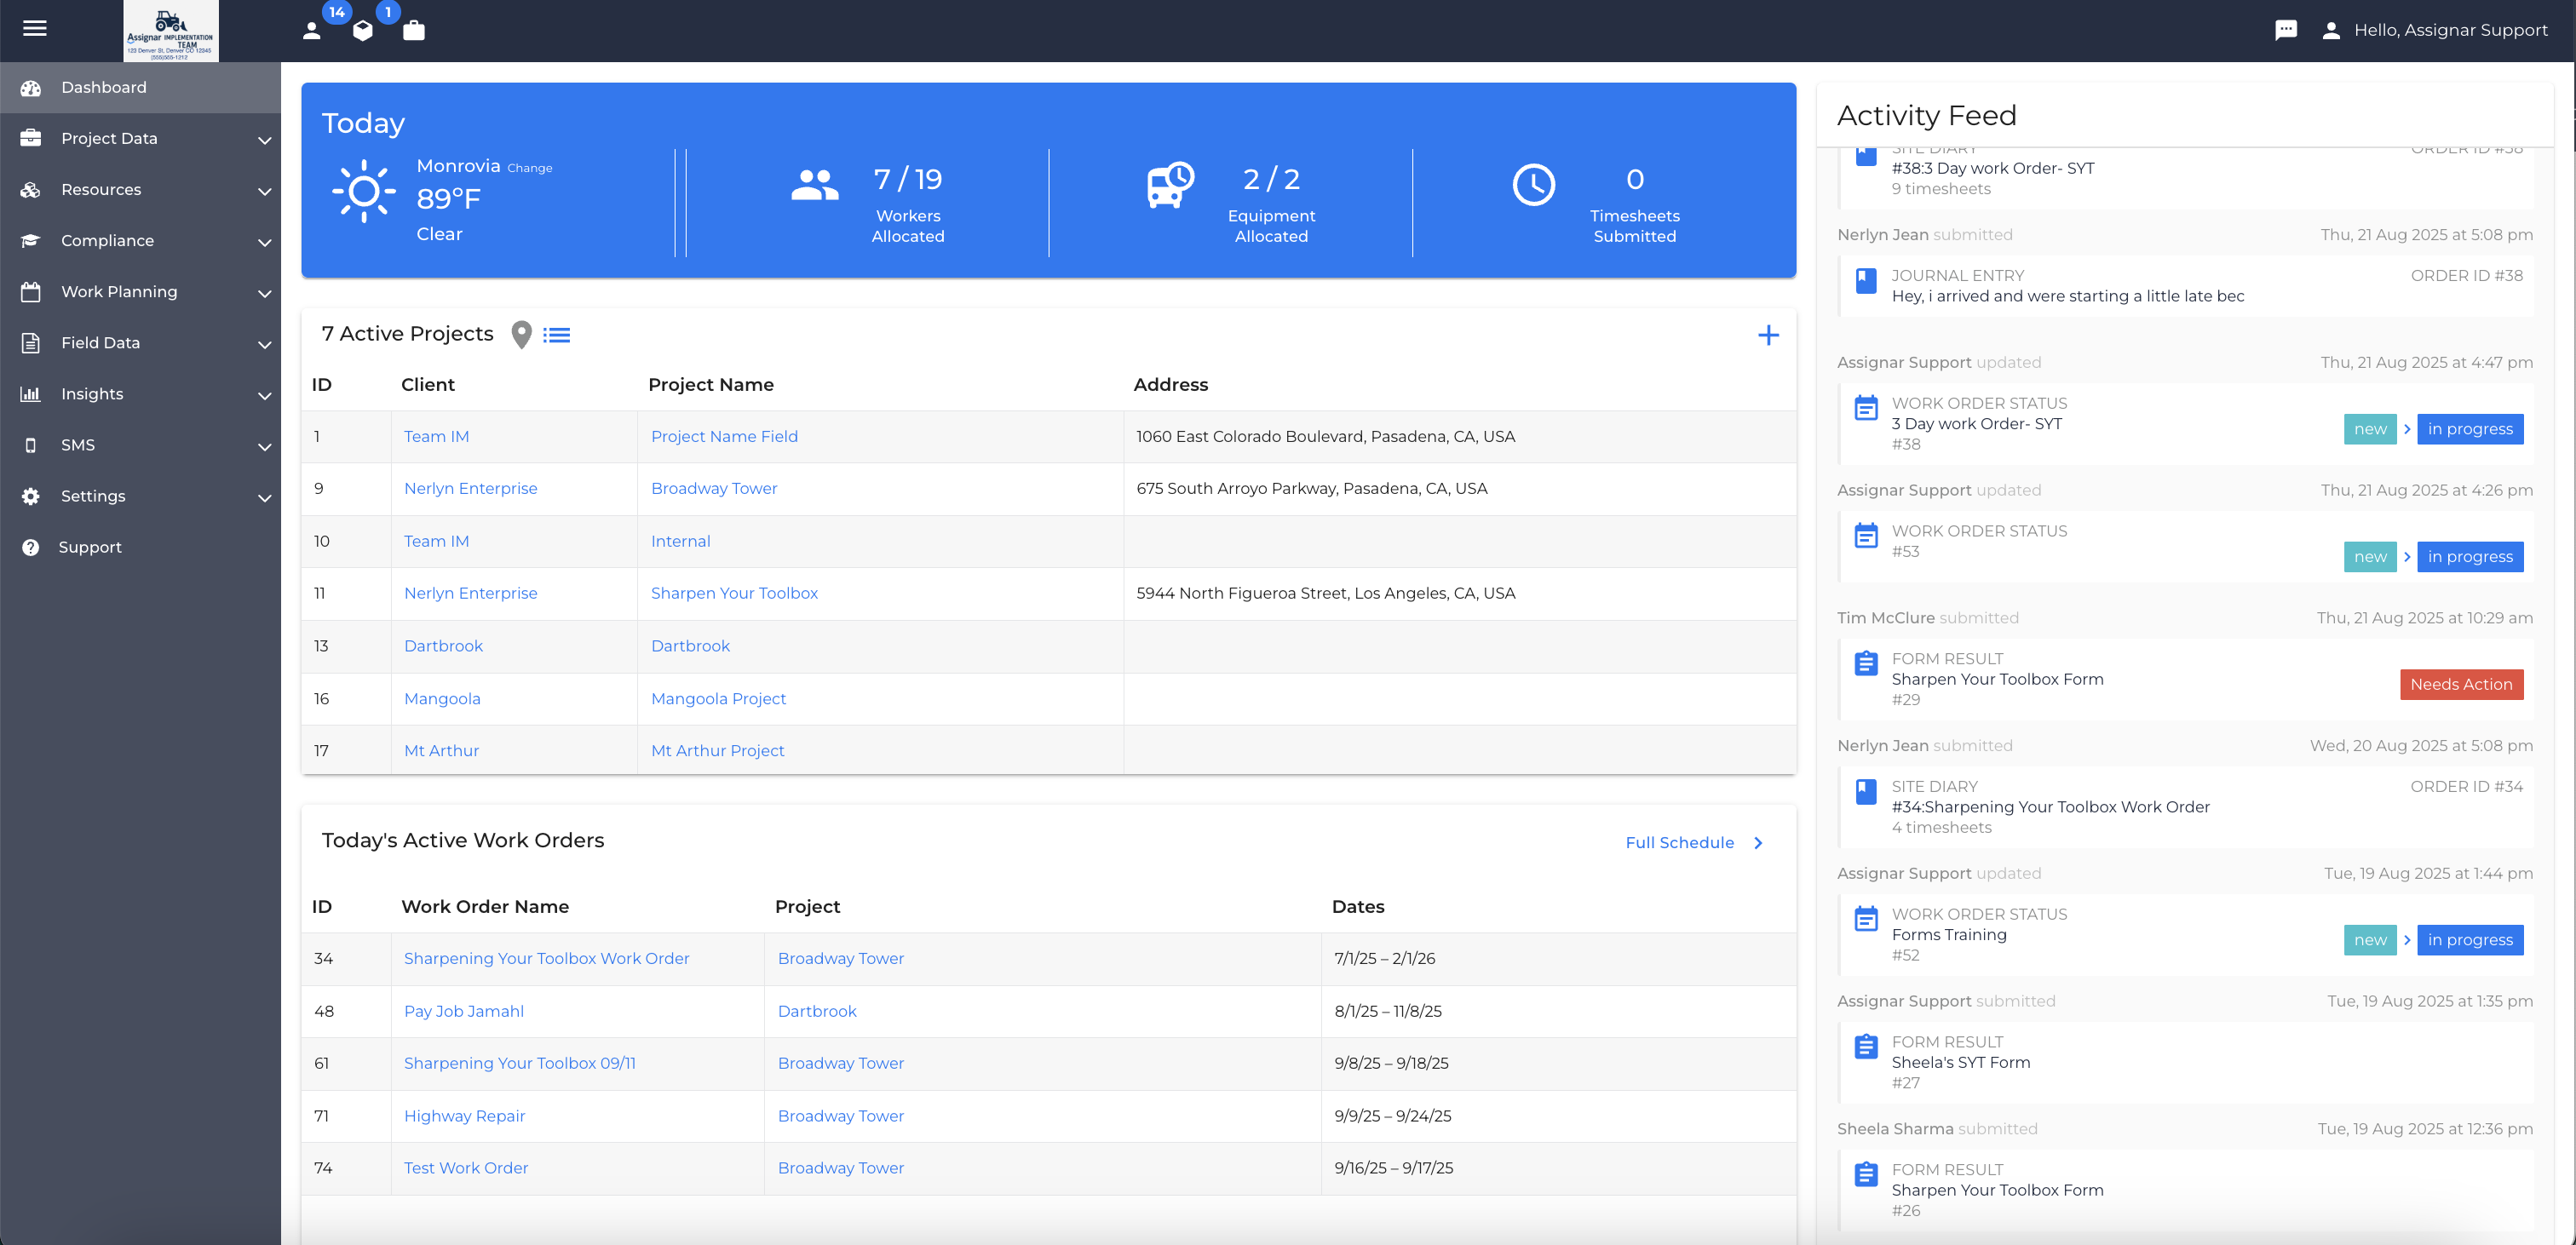
Task: Click the list view icon near Active Projects
Action: coord(557,334)
